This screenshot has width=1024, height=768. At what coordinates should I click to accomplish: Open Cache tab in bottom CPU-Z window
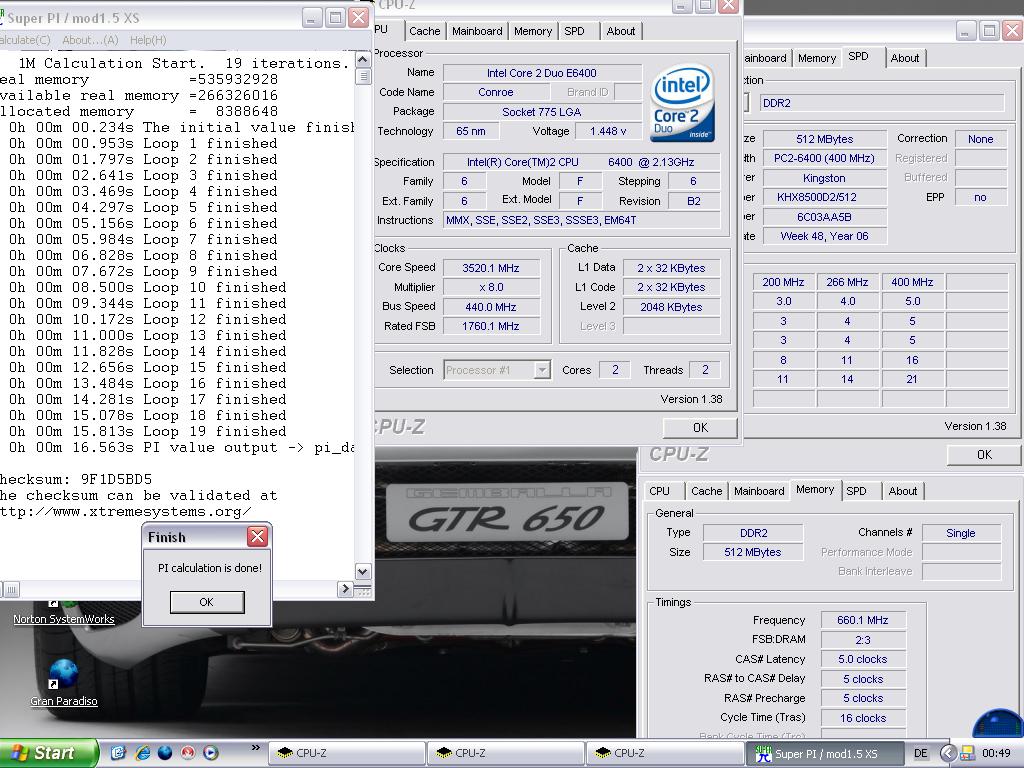(707, 491)
